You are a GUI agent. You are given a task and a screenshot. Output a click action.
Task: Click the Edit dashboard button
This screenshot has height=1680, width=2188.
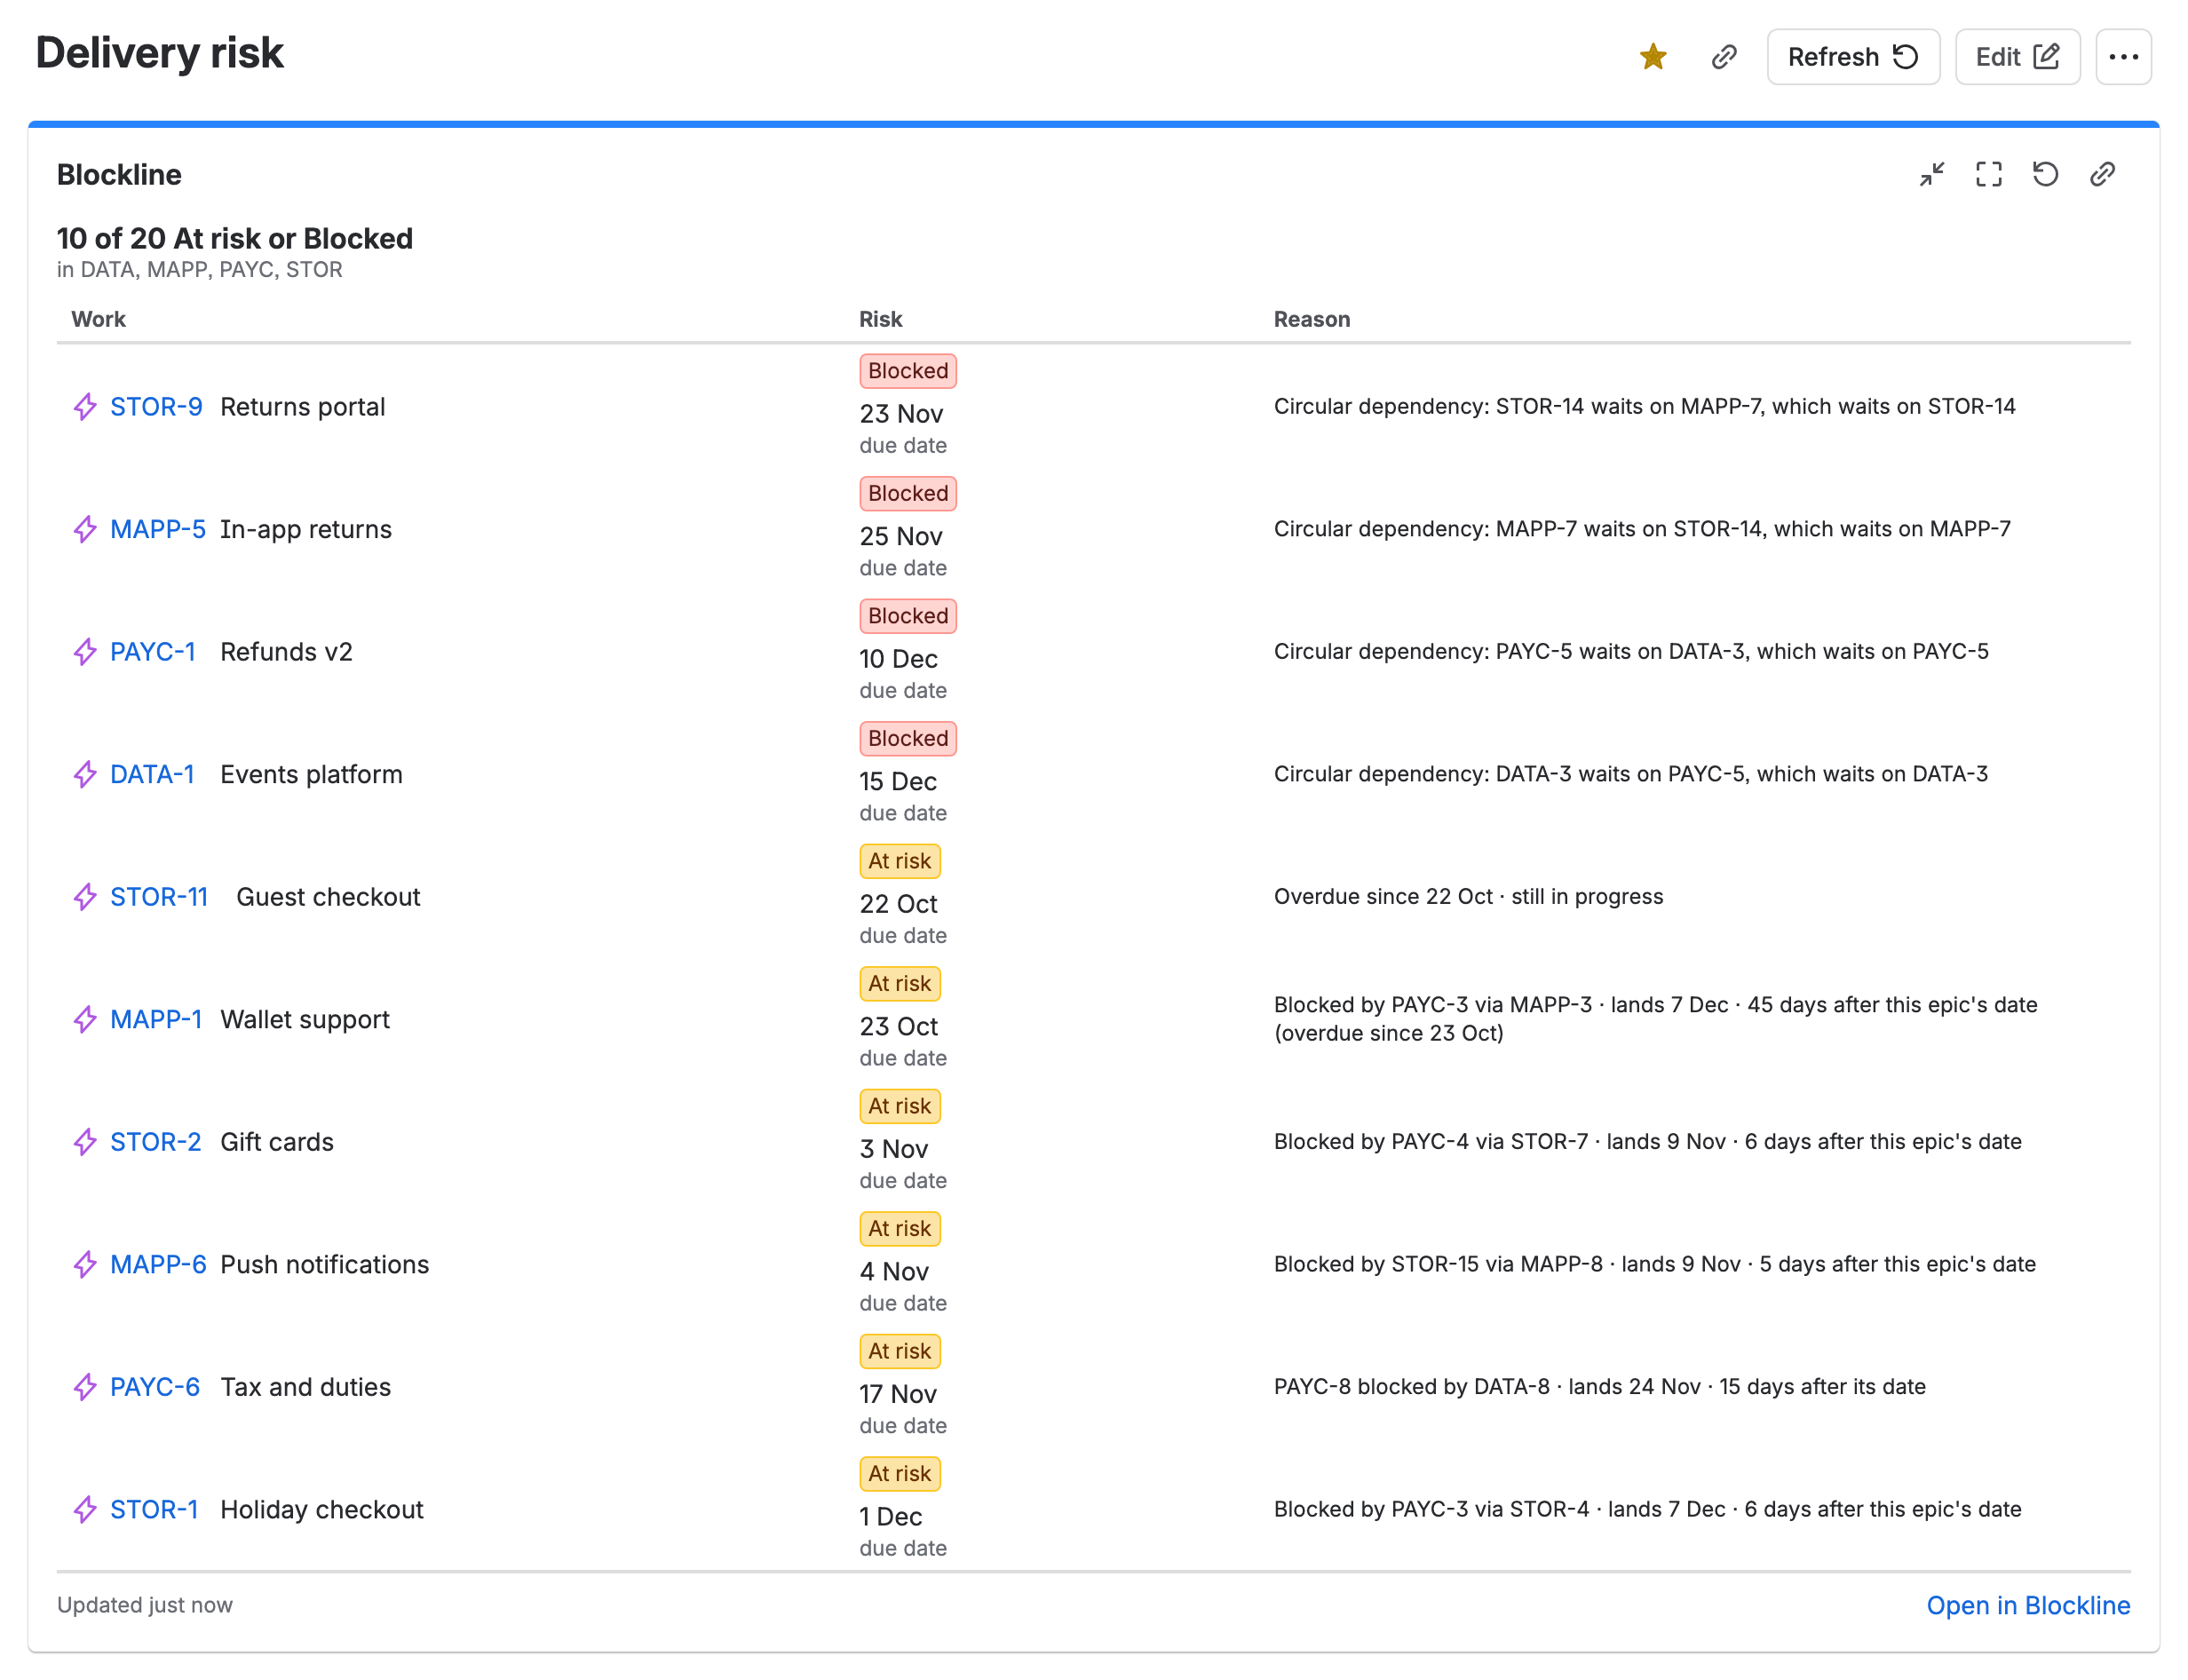coord(2017,57)
